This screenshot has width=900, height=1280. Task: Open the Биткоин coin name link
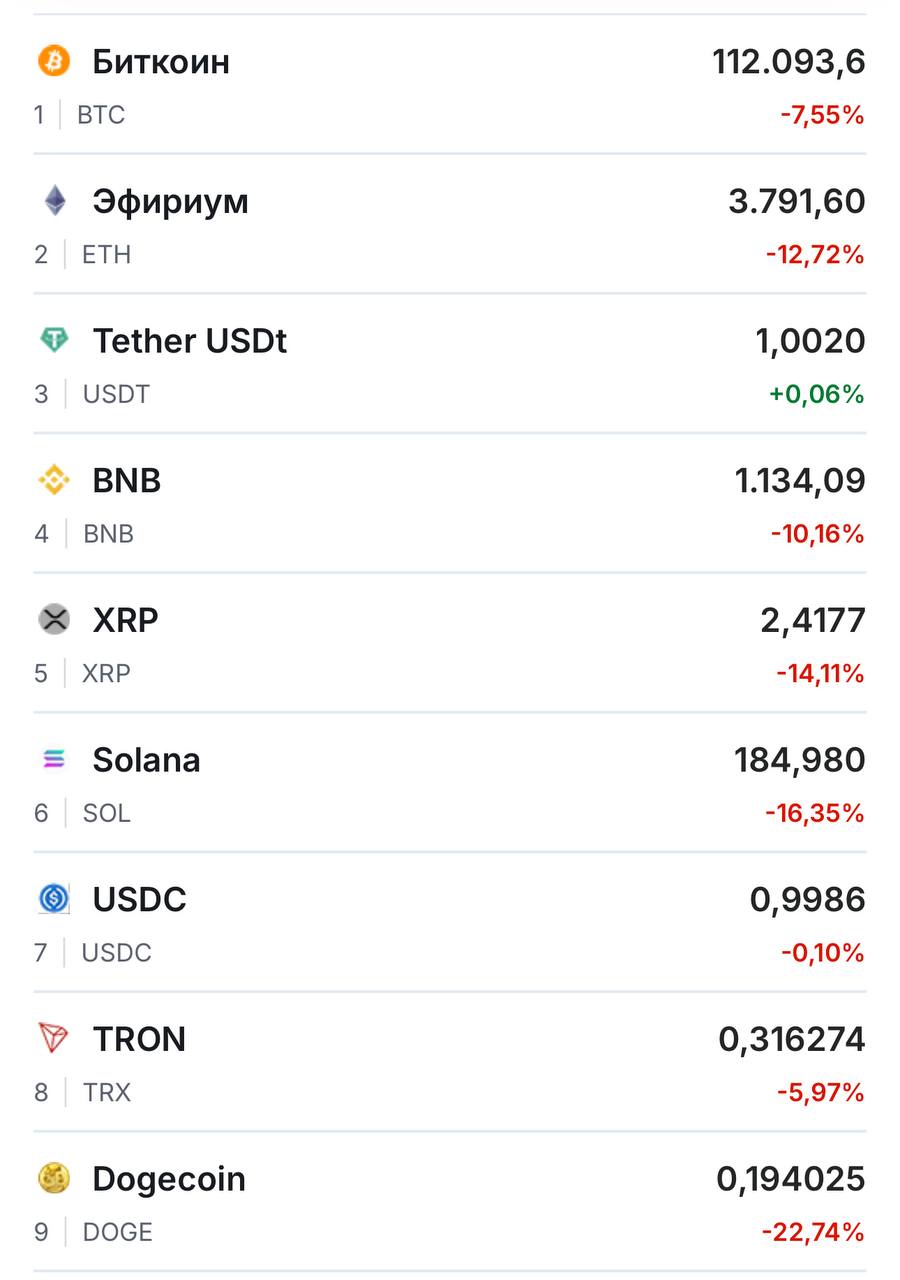[161, 62]
